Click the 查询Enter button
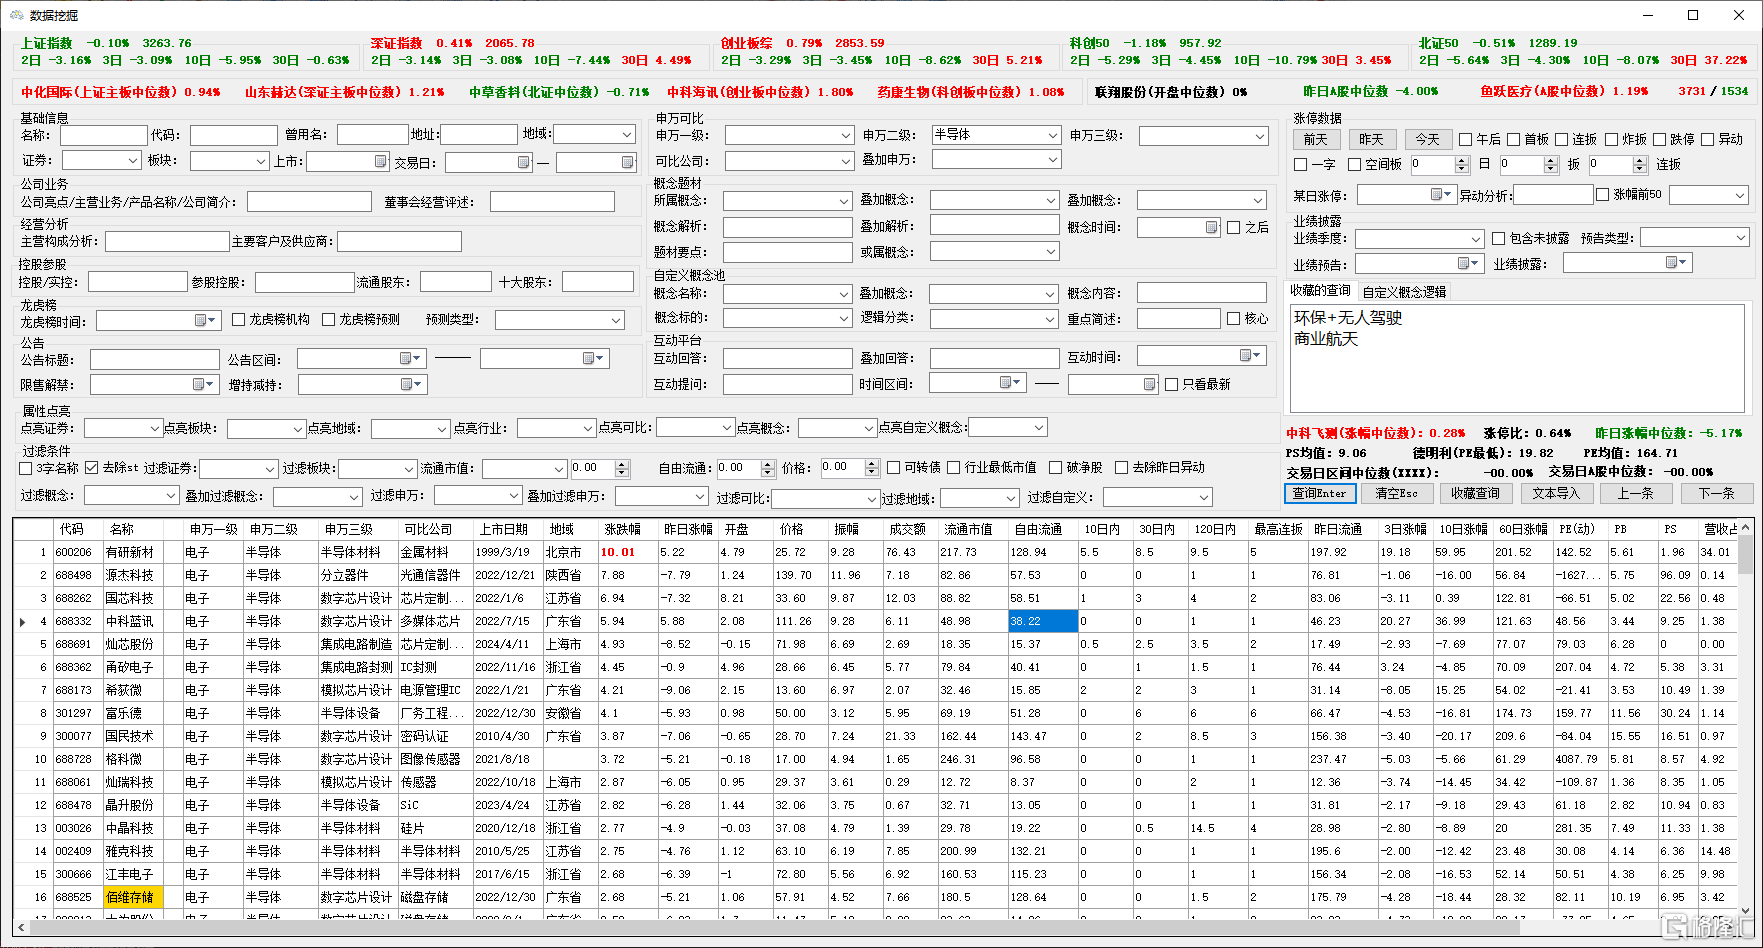Image resolution: width=1763 pixels, height=948 pixels. pos(1320,493)
